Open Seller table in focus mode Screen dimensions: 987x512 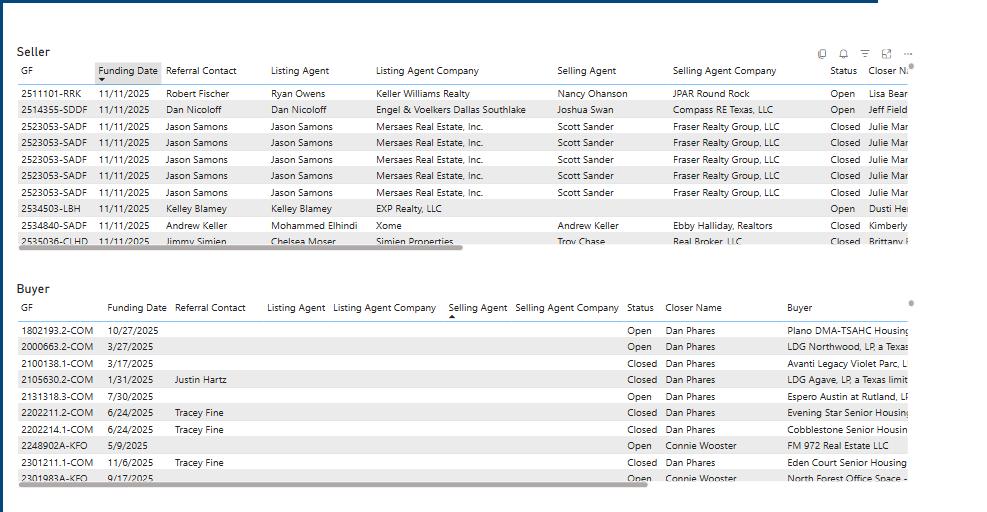(886, 54)
